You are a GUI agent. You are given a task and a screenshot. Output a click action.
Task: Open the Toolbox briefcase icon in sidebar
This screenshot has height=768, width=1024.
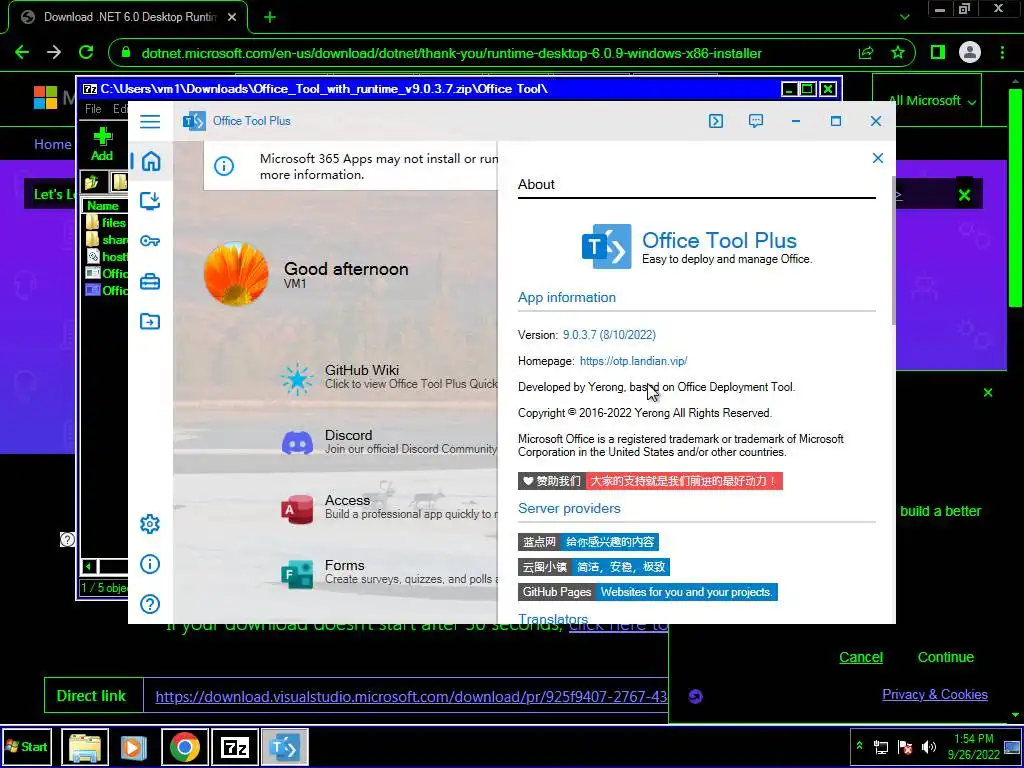[150, 281]
